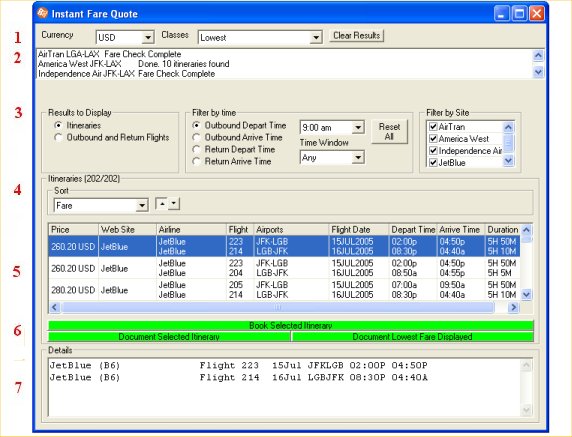Select the Itineraries radio button
The height and width of the screenshot is (437, 572).
click(58, 125)
